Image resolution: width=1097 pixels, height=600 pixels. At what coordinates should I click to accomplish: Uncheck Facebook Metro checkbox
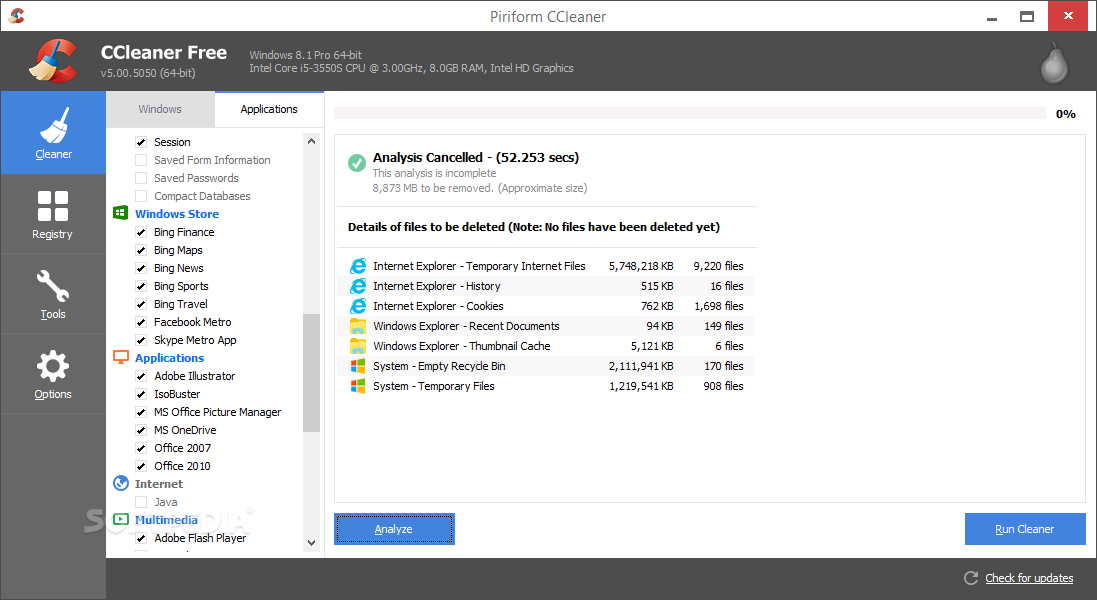(141, 322)
